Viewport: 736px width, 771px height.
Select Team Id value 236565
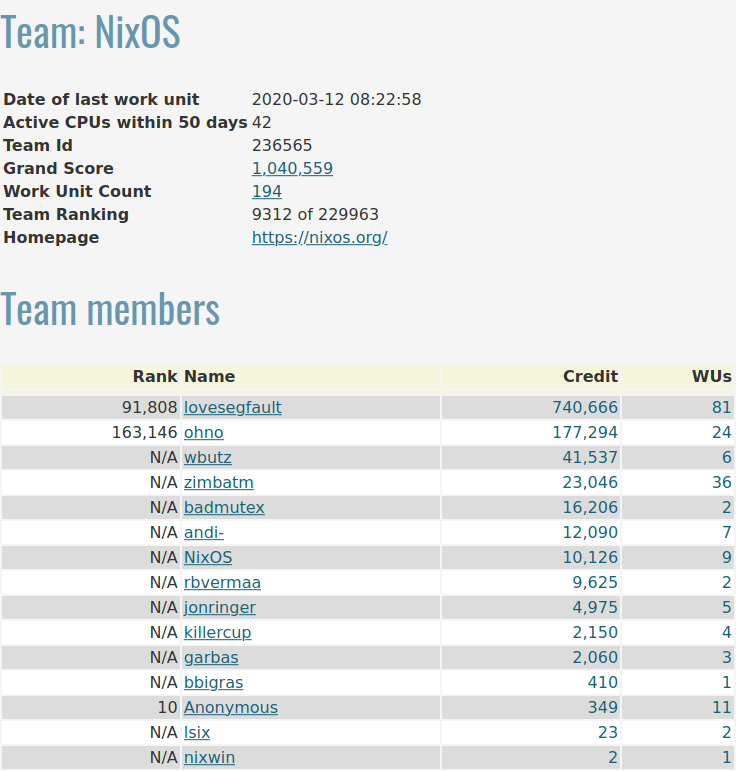[x=282, y=146]
